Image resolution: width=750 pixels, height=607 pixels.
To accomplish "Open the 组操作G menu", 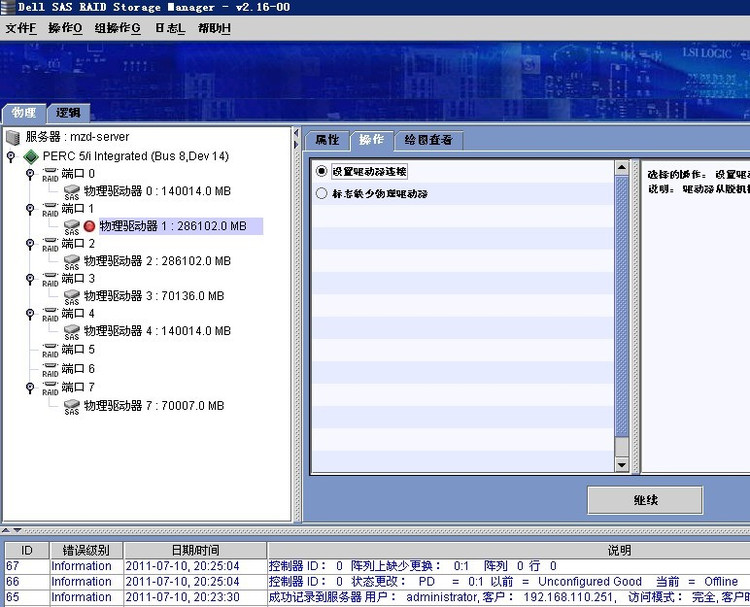I will tap(118, 28).
